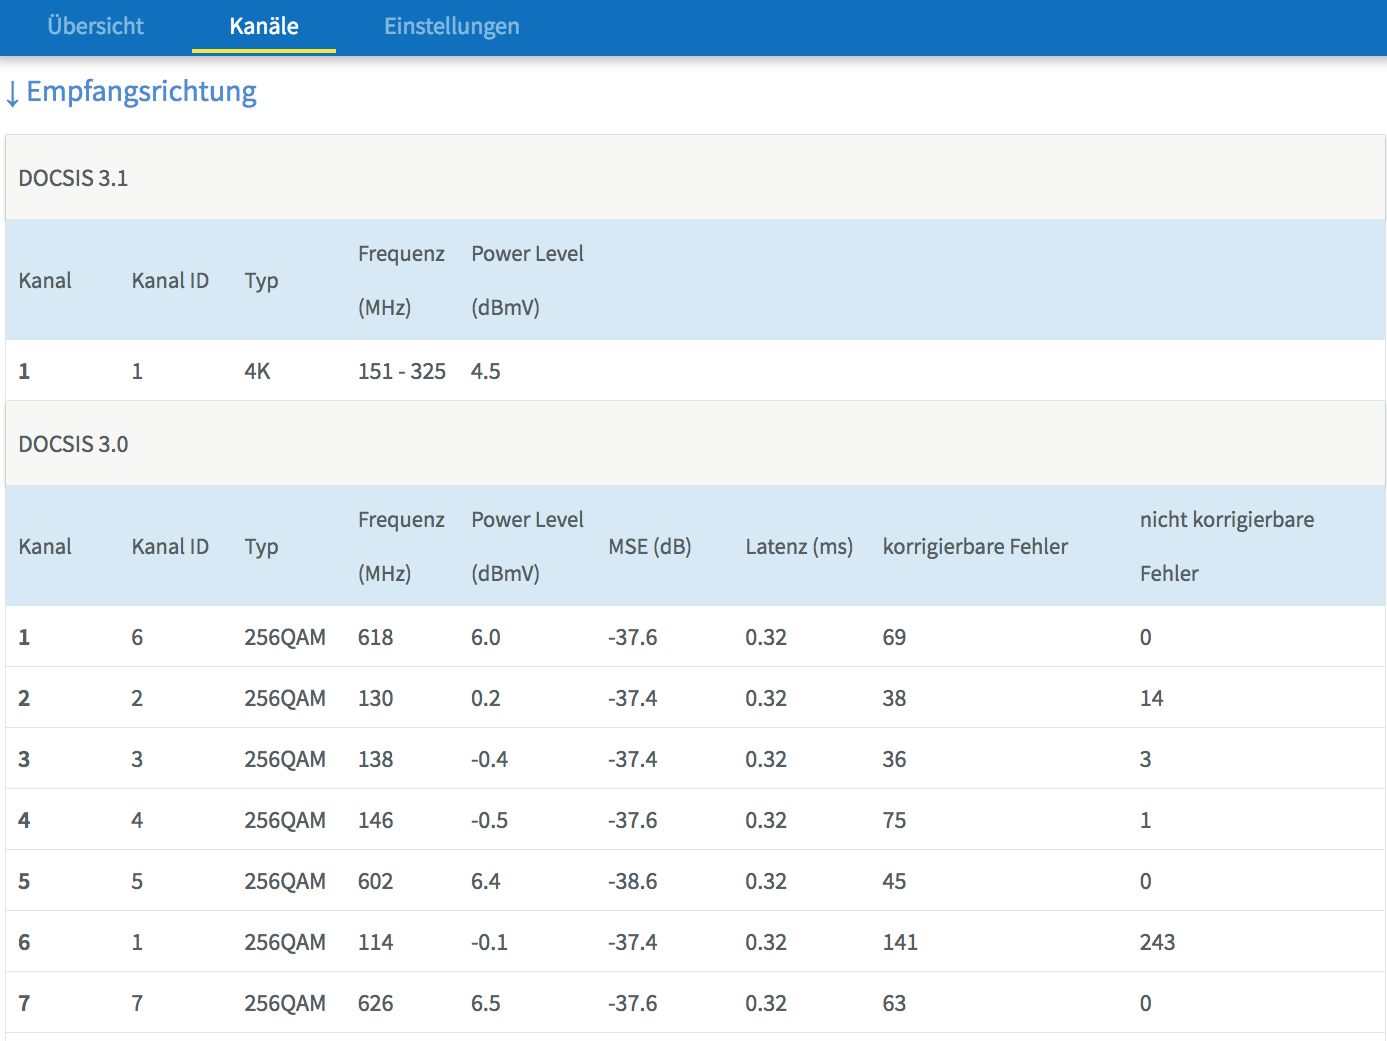Click correctable errors value 69
1387x1041 pixels.
(894, 637)
